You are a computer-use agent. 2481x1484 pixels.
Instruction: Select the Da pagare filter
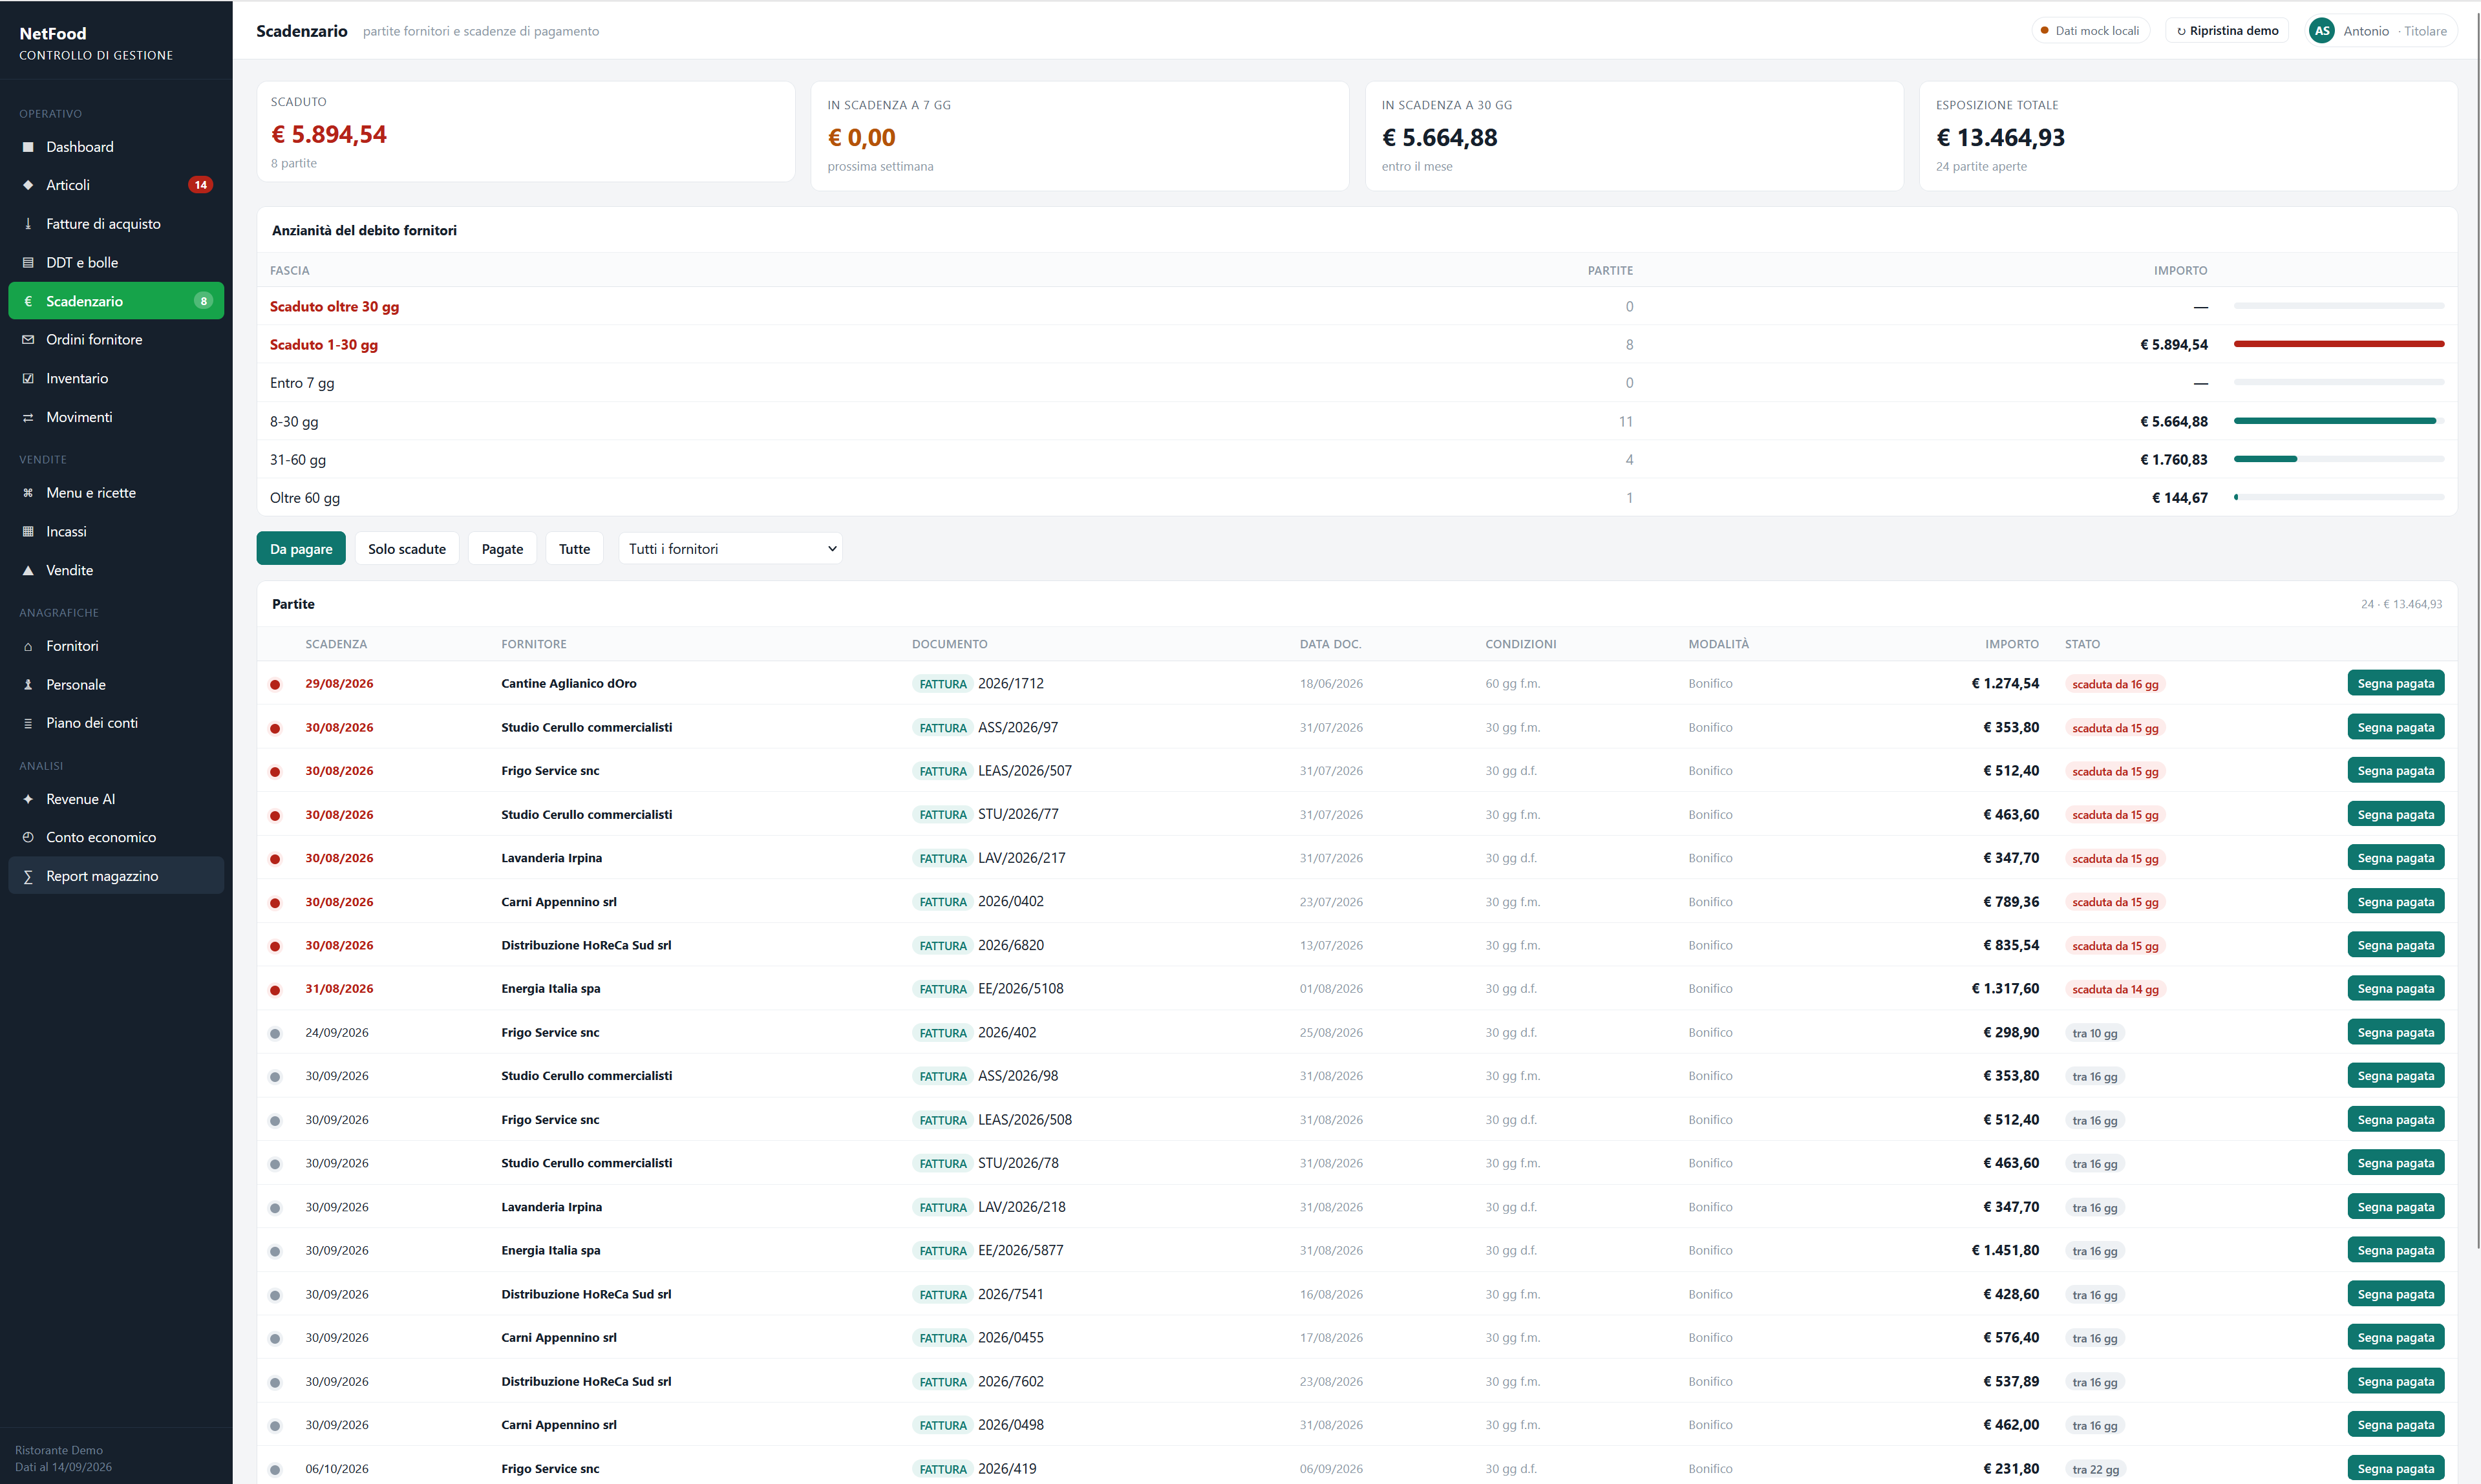pyautogui.click(x=301, y=548)
